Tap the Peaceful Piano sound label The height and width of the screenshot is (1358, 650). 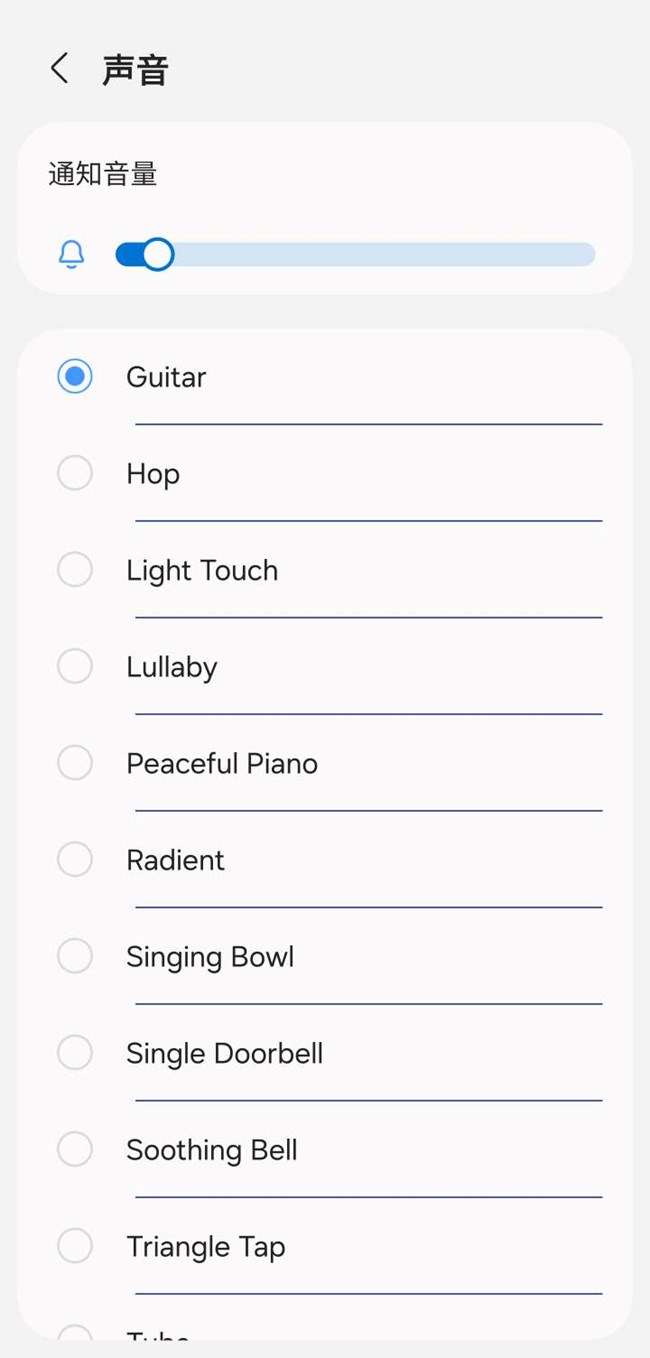[x=222, y=764]
